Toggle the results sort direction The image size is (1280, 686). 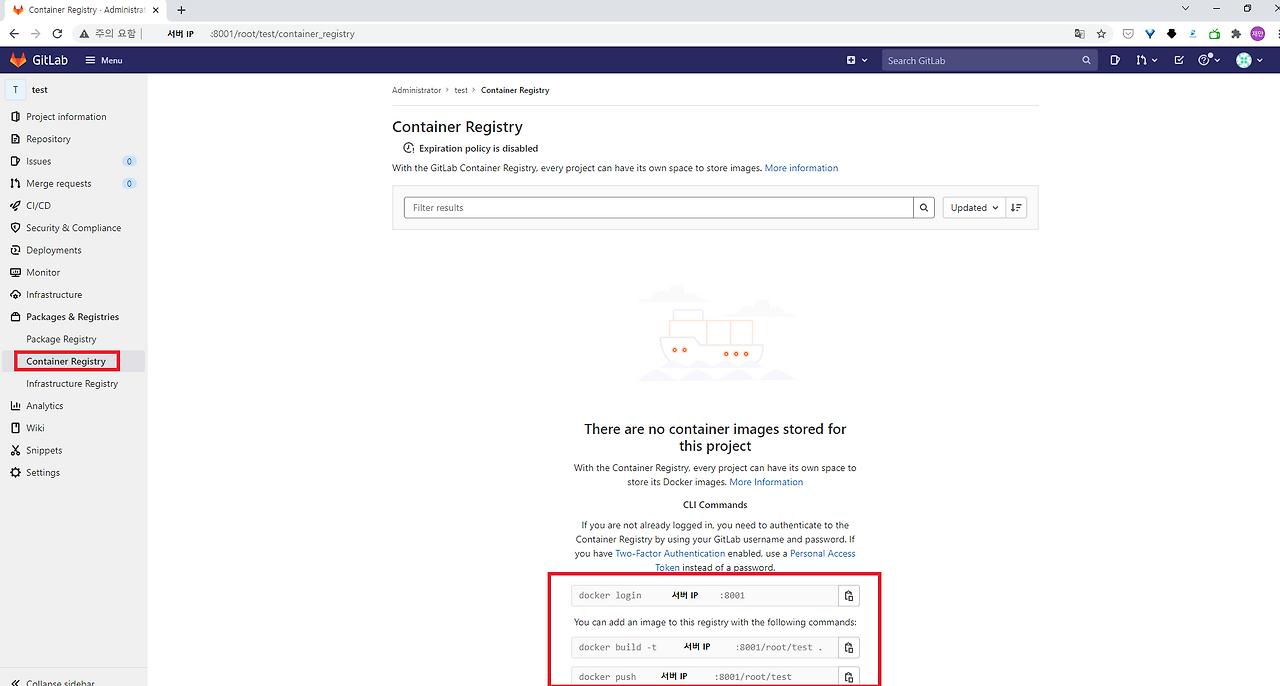coord(1016,207)
